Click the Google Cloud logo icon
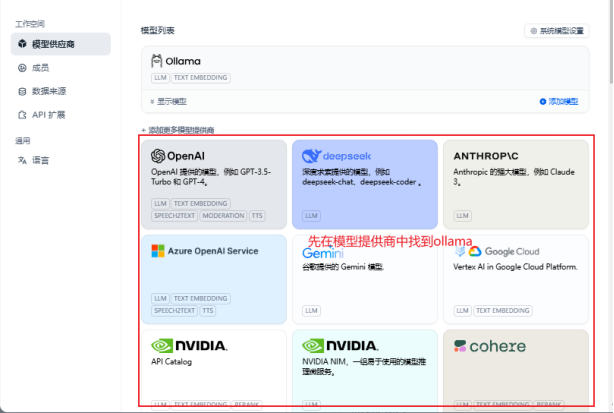 click(x=475, y=251)
